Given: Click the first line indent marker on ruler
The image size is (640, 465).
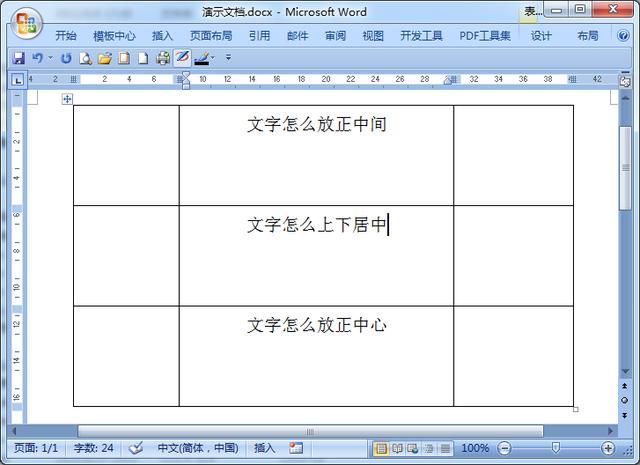Looking at the screenshot, I should [186, 75].
